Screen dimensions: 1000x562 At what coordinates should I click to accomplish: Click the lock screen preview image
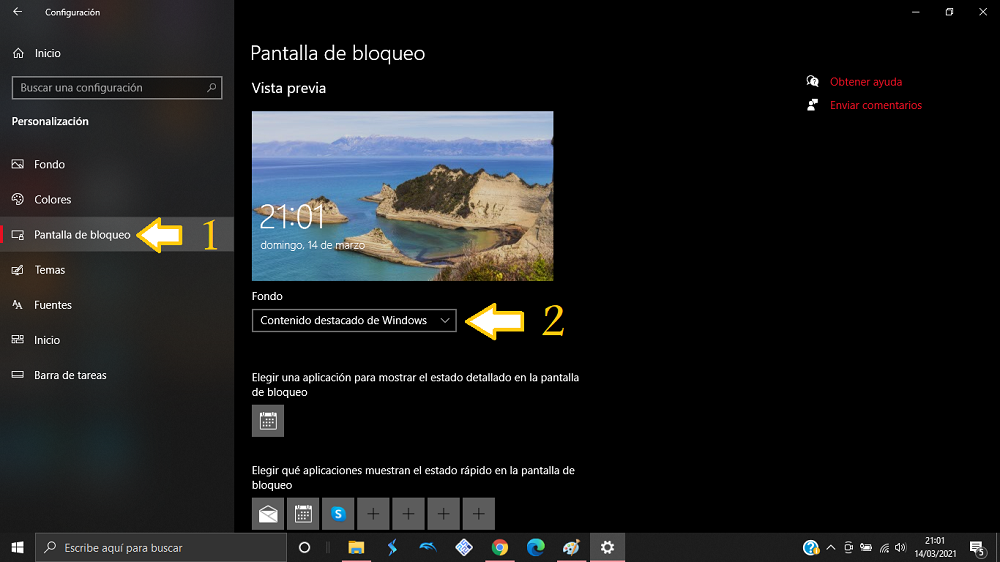click(402, 196)
